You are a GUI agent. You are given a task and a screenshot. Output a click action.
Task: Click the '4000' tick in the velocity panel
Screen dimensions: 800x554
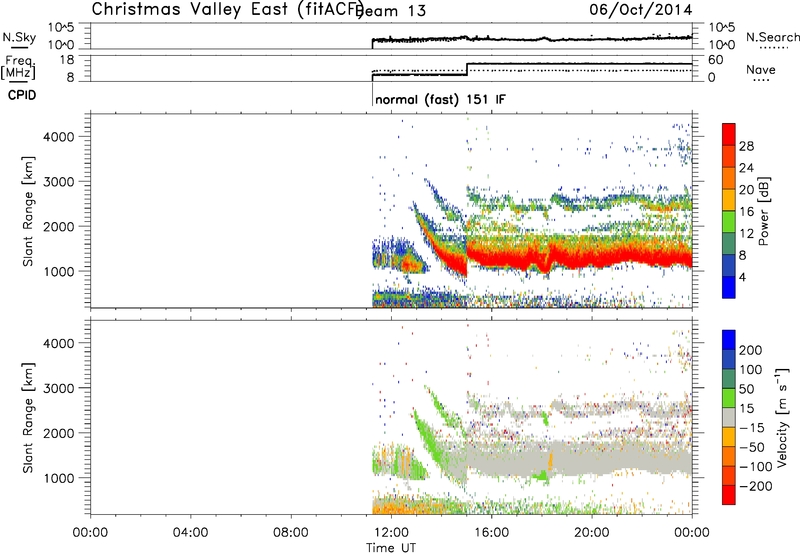pyautogui.click(x=59, y=343)
